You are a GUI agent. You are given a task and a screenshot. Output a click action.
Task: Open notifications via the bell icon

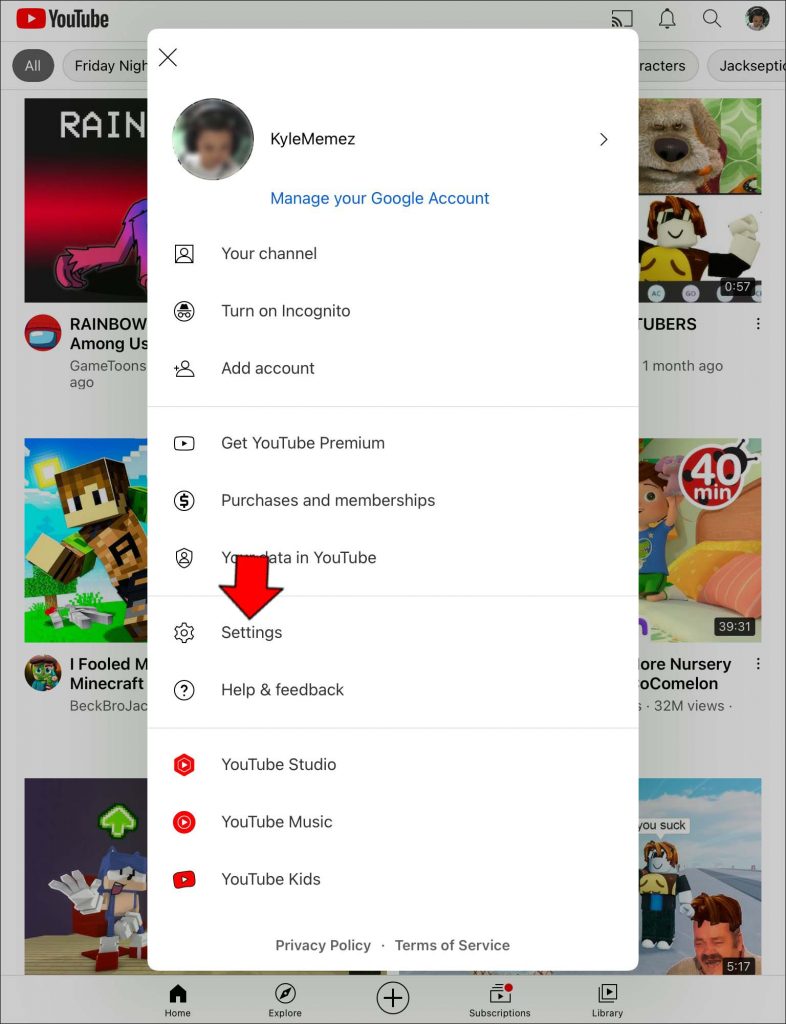666,18
